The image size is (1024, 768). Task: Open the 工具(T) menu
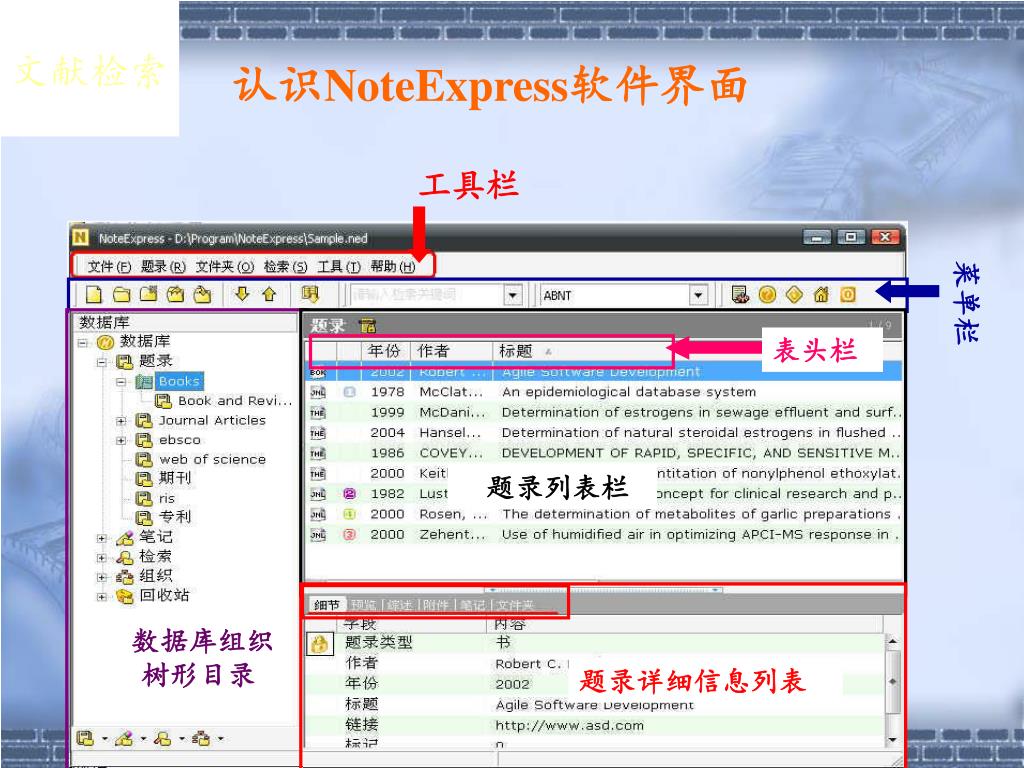[339, 266]
